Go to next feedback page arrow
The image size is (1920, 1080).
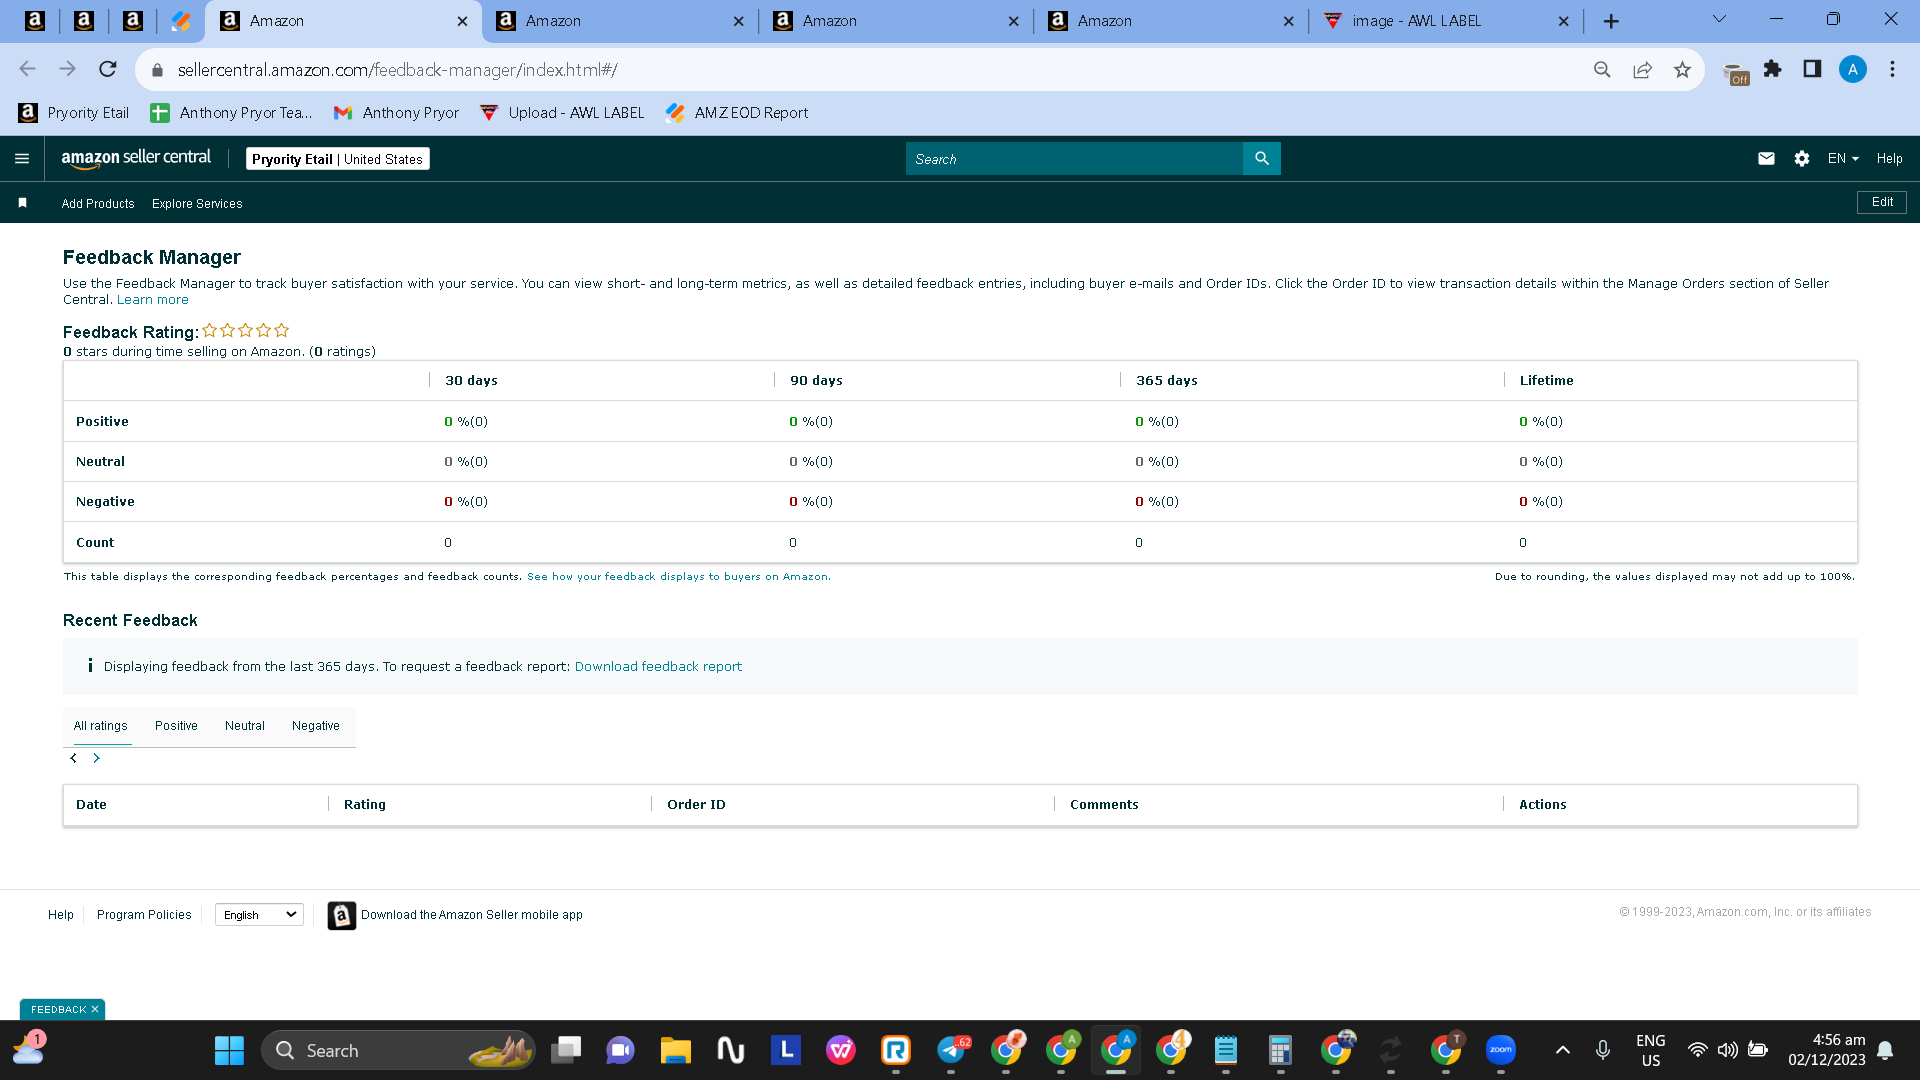[x=96, y=758]
